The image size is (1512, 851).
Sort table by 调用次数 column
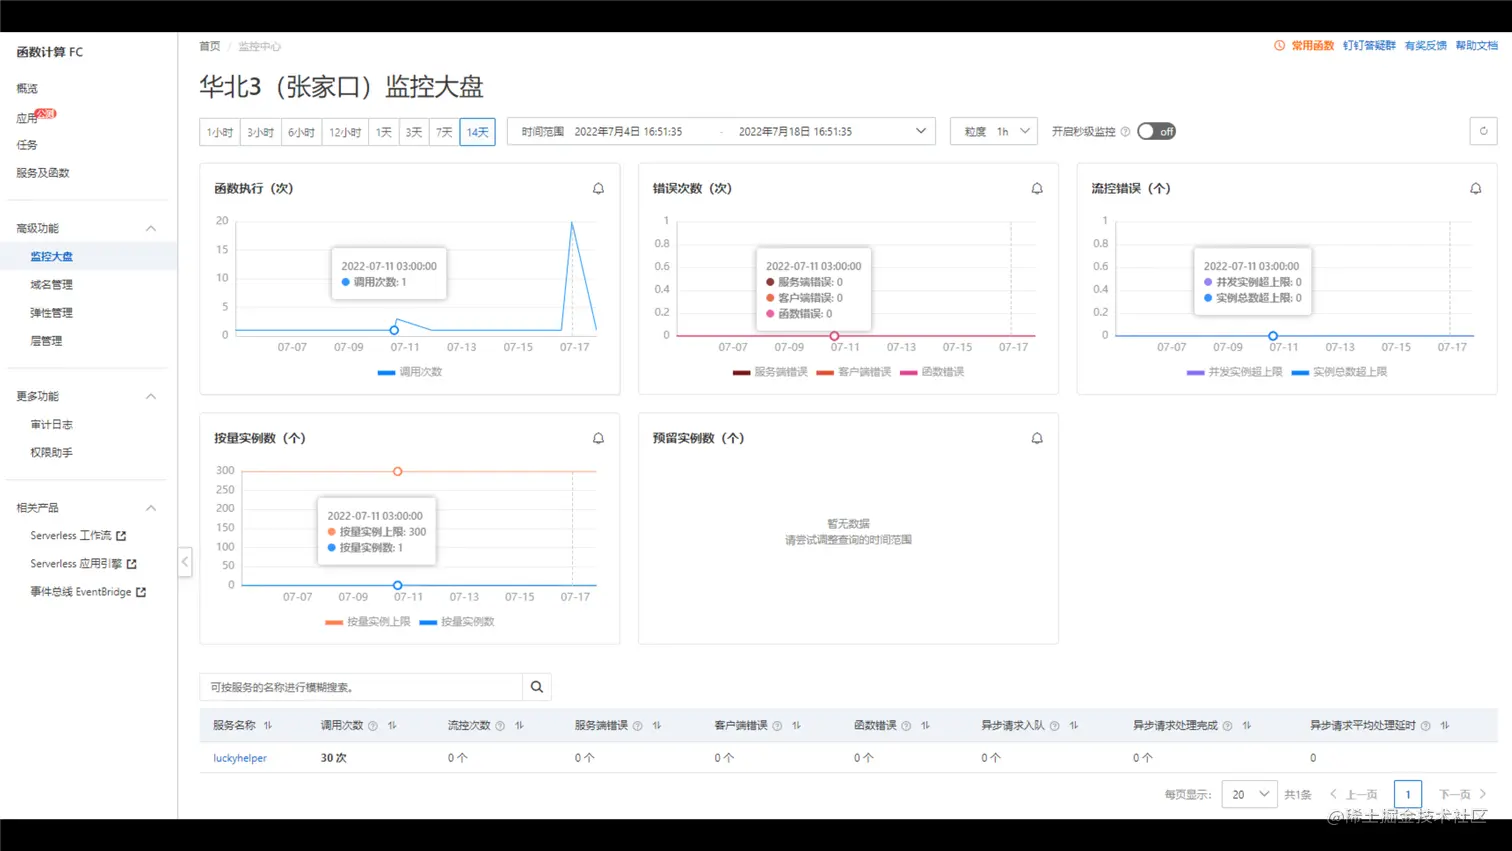pyautogui.click(x=392, y=726)
